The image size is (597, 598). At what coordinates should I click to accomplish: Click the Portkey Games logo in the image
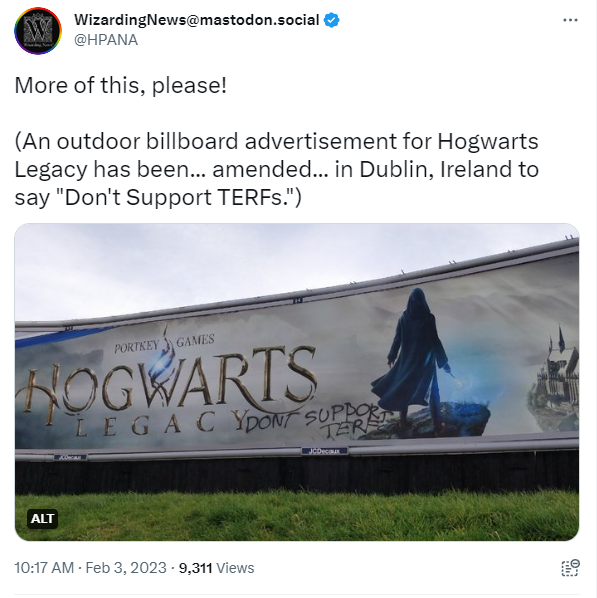pos(164,341)
